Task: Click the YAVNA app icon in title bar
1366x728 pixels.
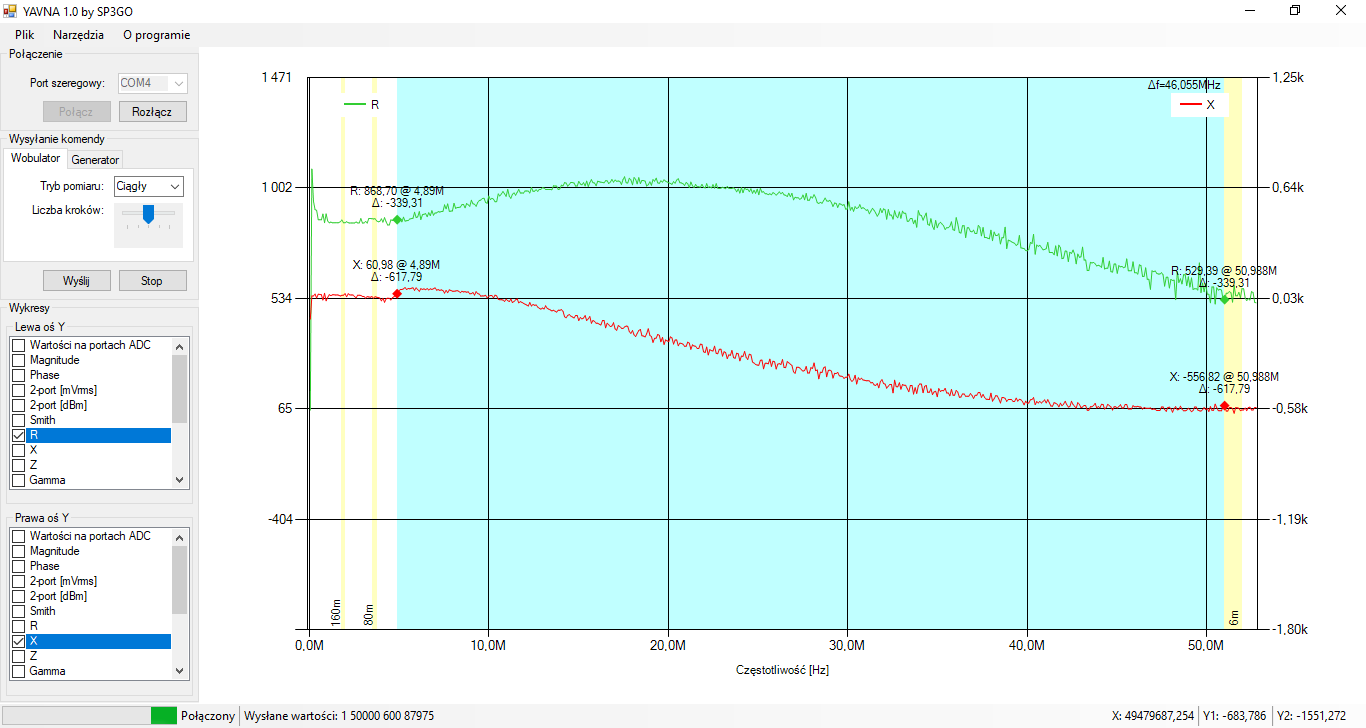Action: (x=10, y=10)
